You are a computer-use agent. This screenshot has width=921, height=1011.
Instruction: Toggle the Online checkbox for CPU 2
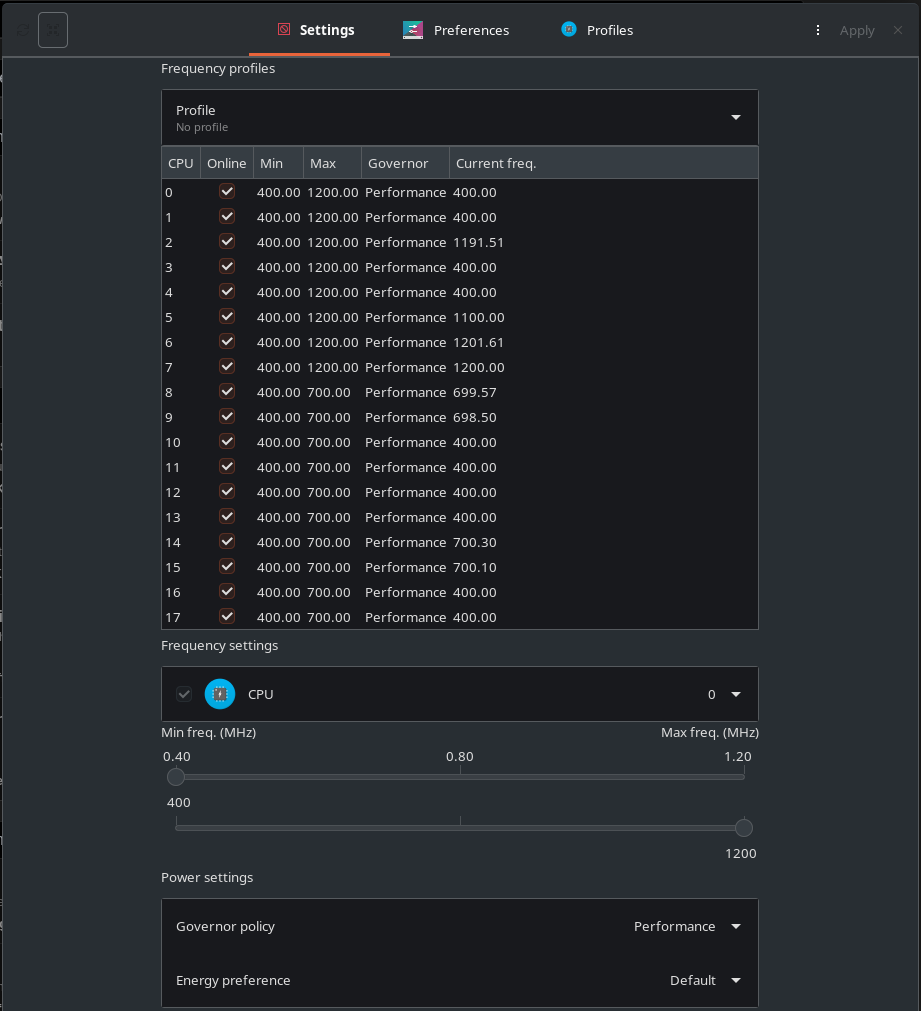(227, 242)
